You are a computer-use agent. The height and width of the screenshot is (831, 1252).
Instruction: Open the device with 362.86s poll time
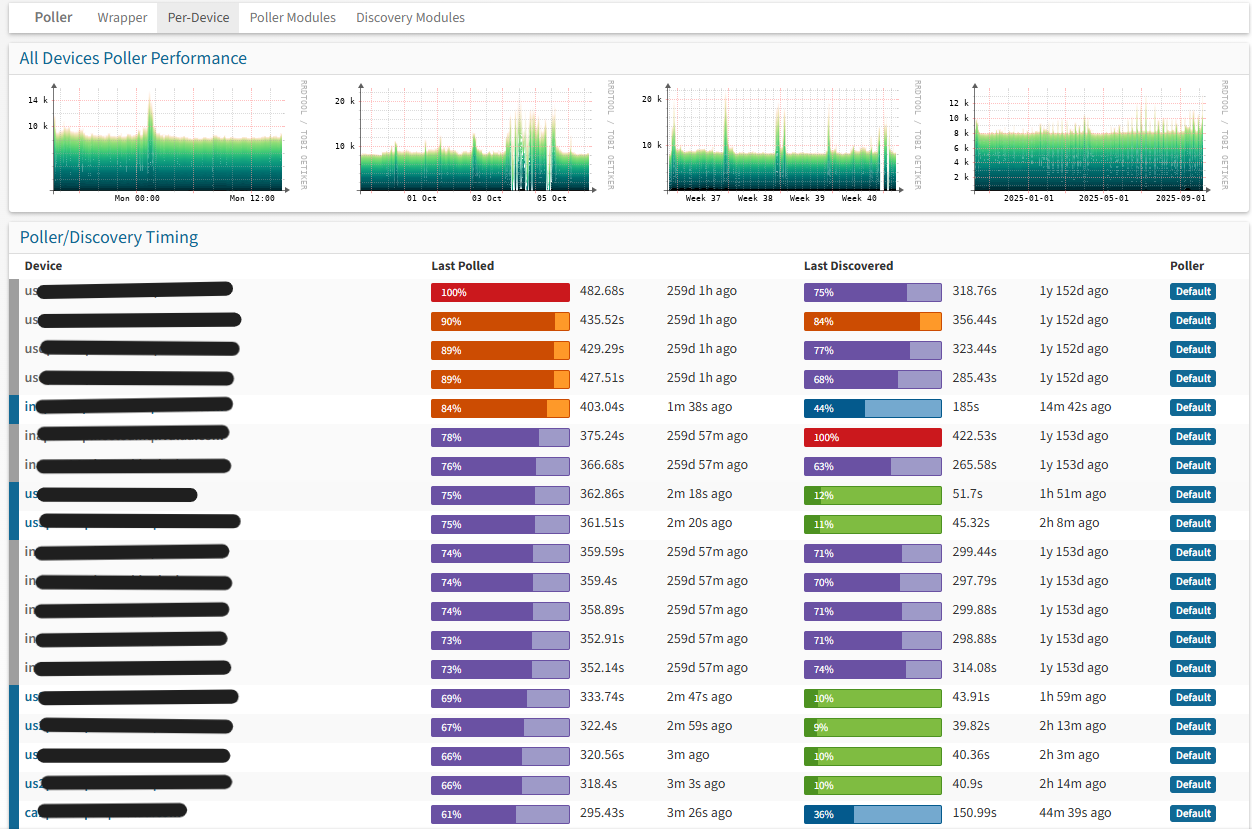[x=31, y=494]
